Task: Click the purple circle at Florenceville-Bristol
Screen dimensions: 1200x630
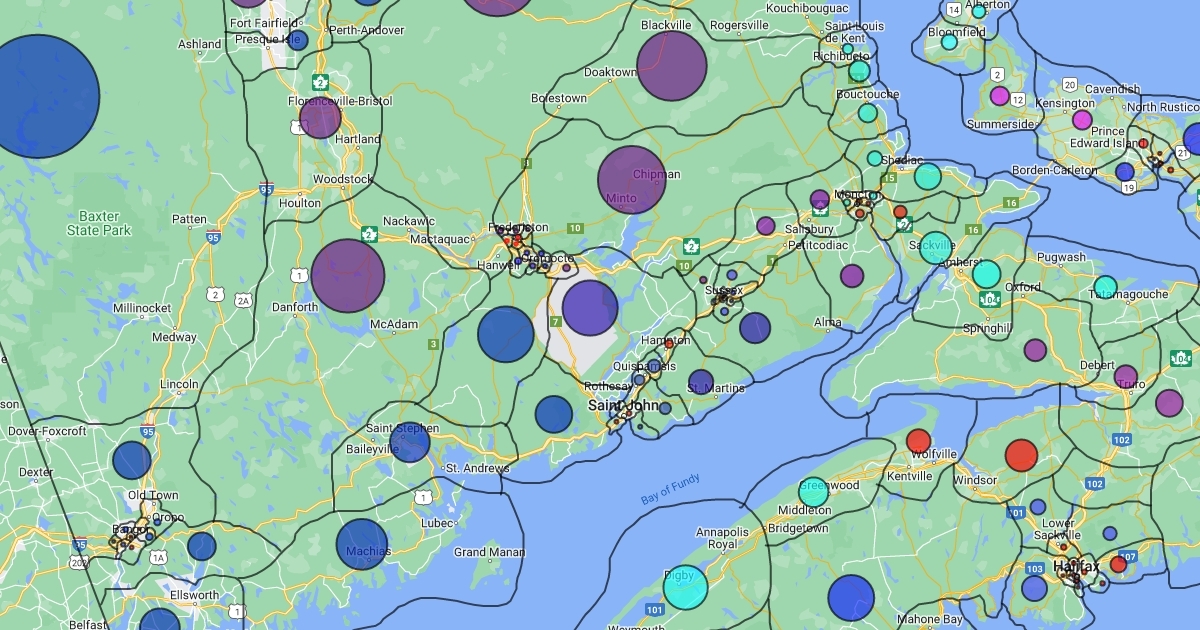Action: coord(320,117)
